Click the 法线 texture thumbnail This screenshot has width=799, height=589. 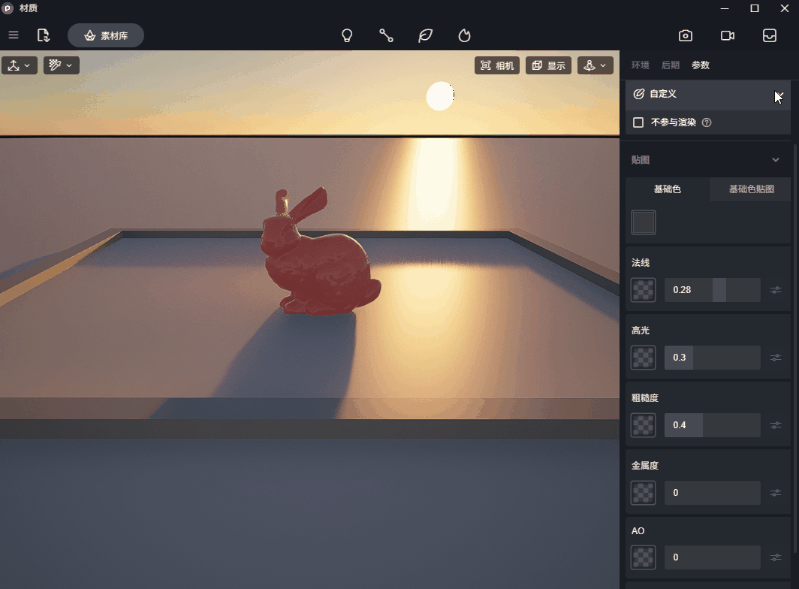tap(643, 290)
